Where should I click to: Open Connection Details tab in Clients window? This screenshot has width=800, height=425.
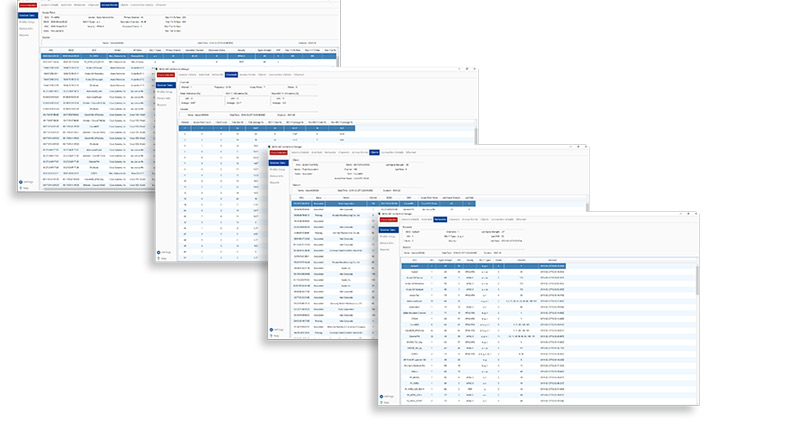tap(392, 152)
